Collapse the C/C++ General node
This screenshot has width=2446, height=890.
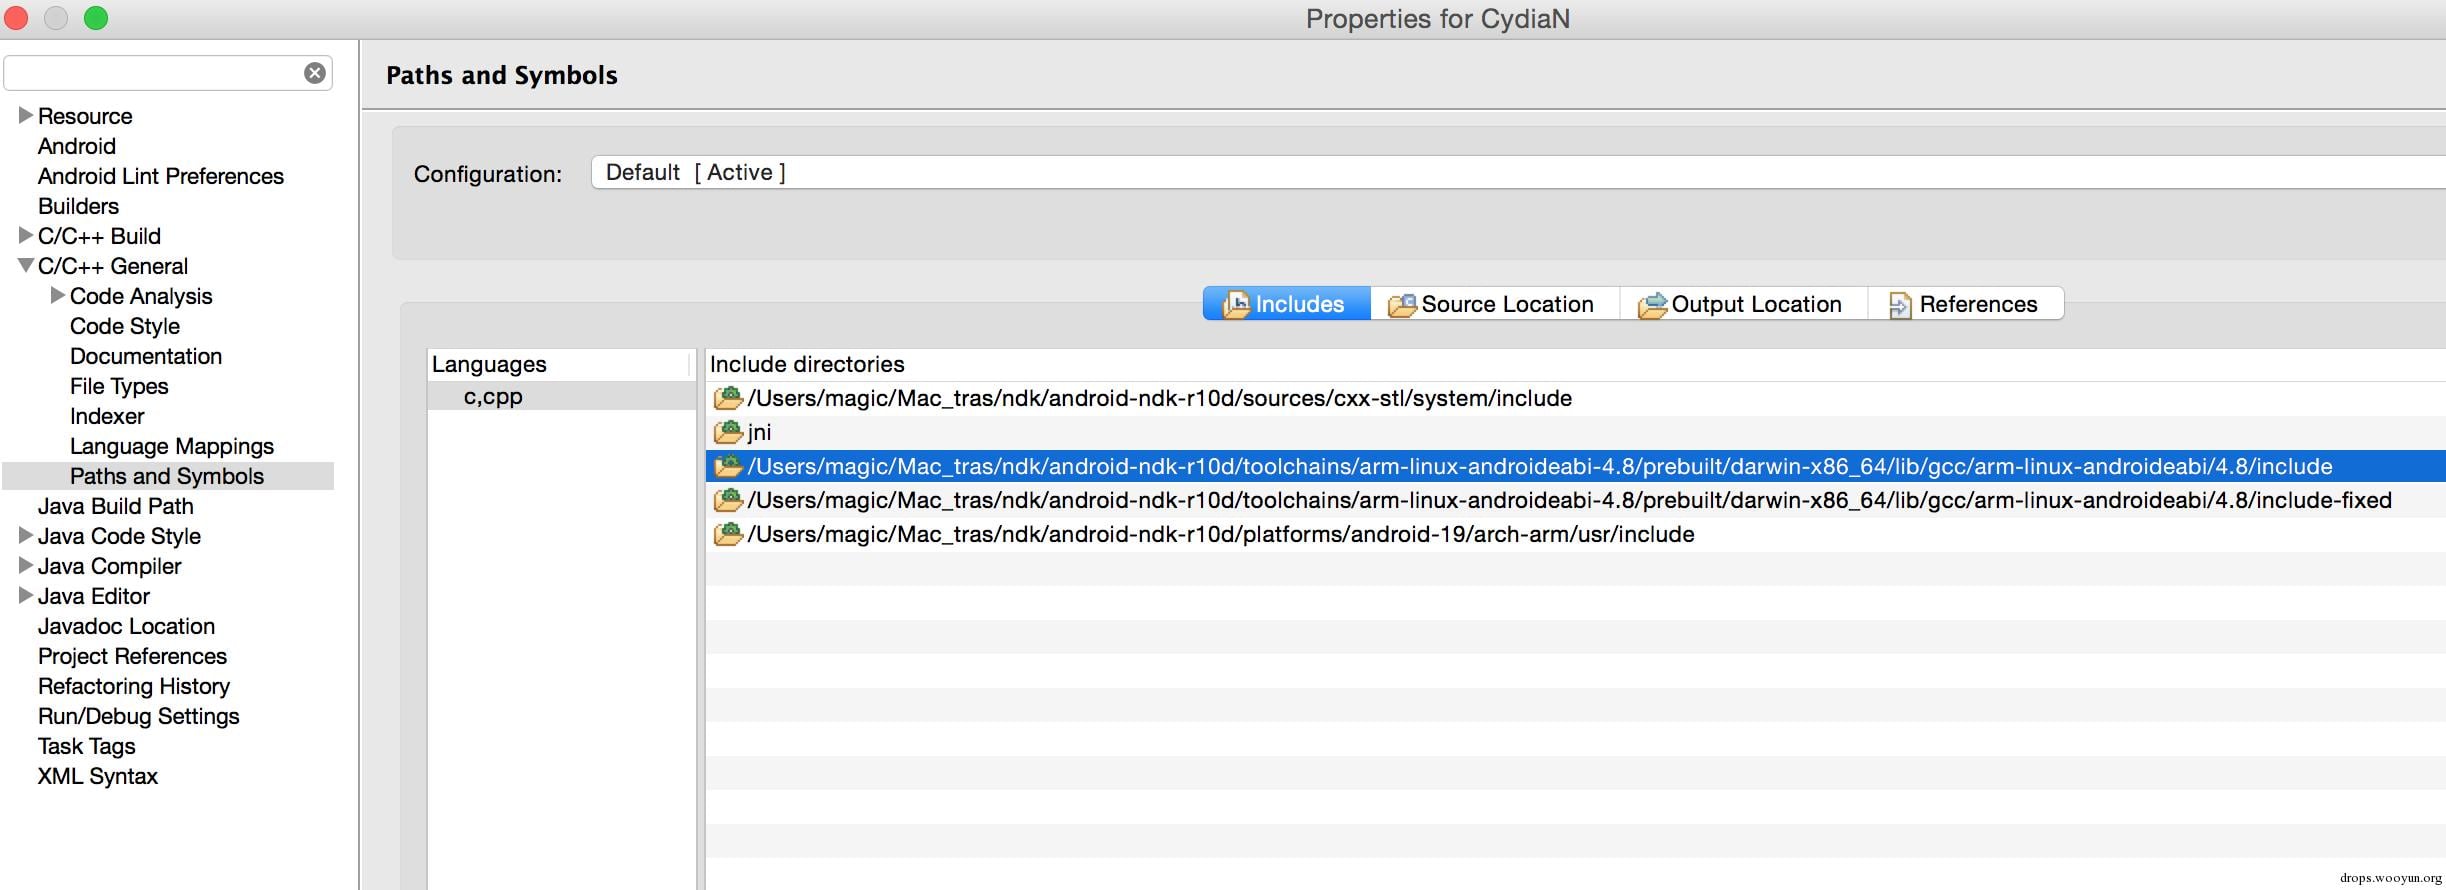(26, 266)
